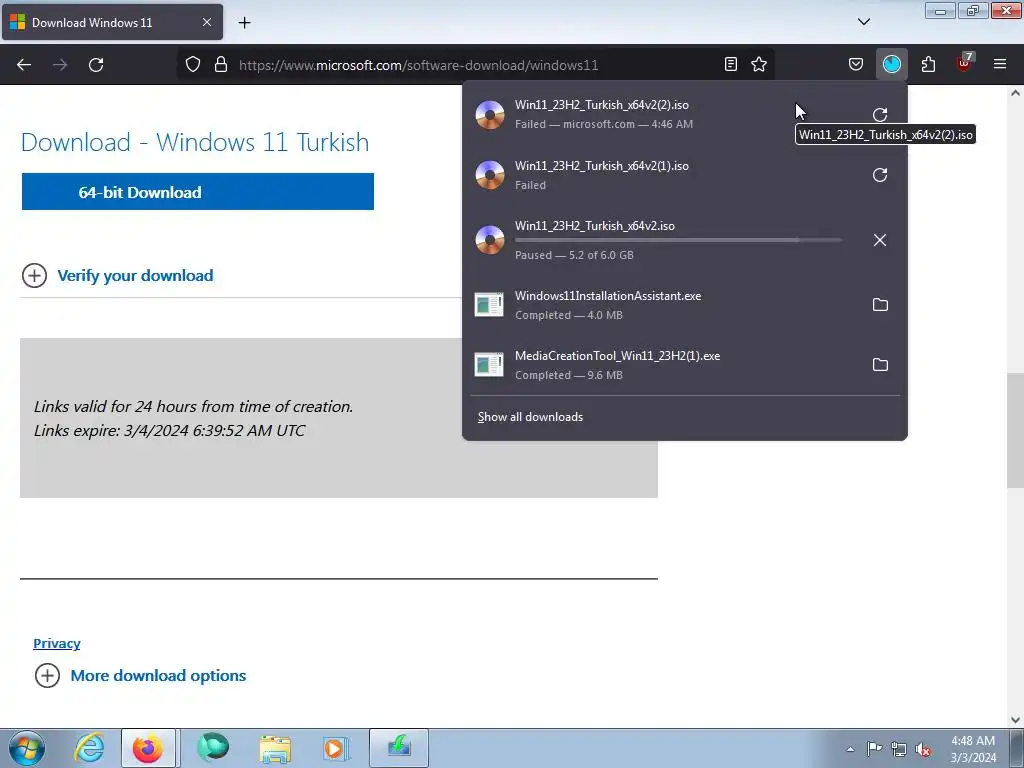Click the taskbar clock showing 4:48 AM
1024x768 pixels.
[973, 749]
